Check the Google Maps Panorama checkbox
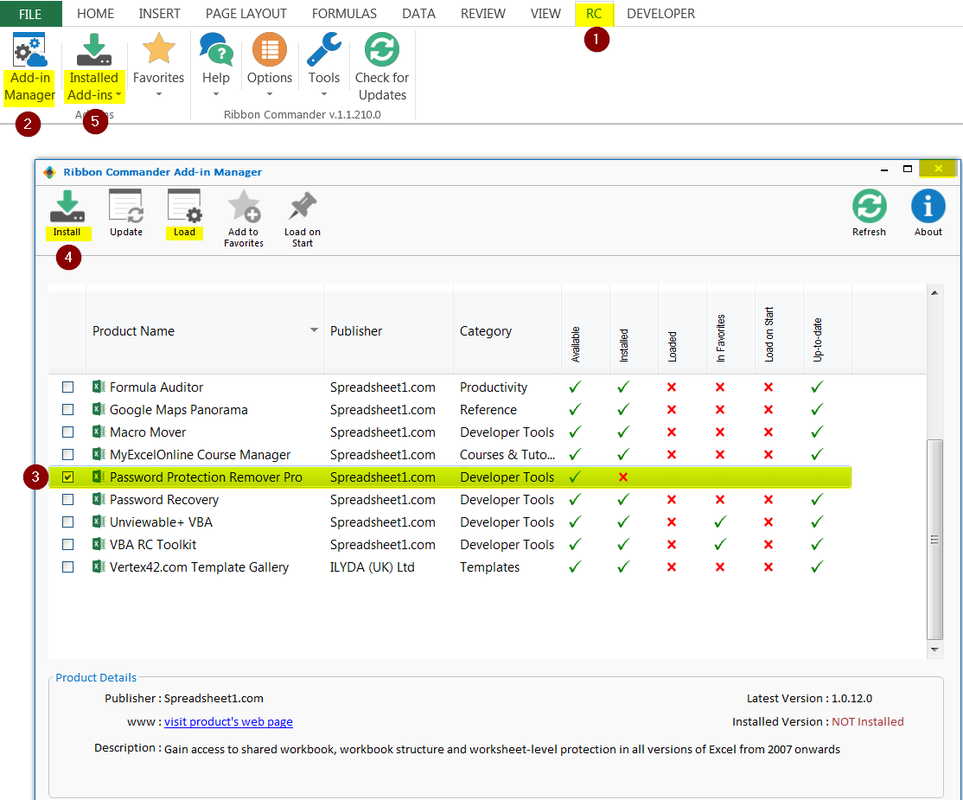 68,410
